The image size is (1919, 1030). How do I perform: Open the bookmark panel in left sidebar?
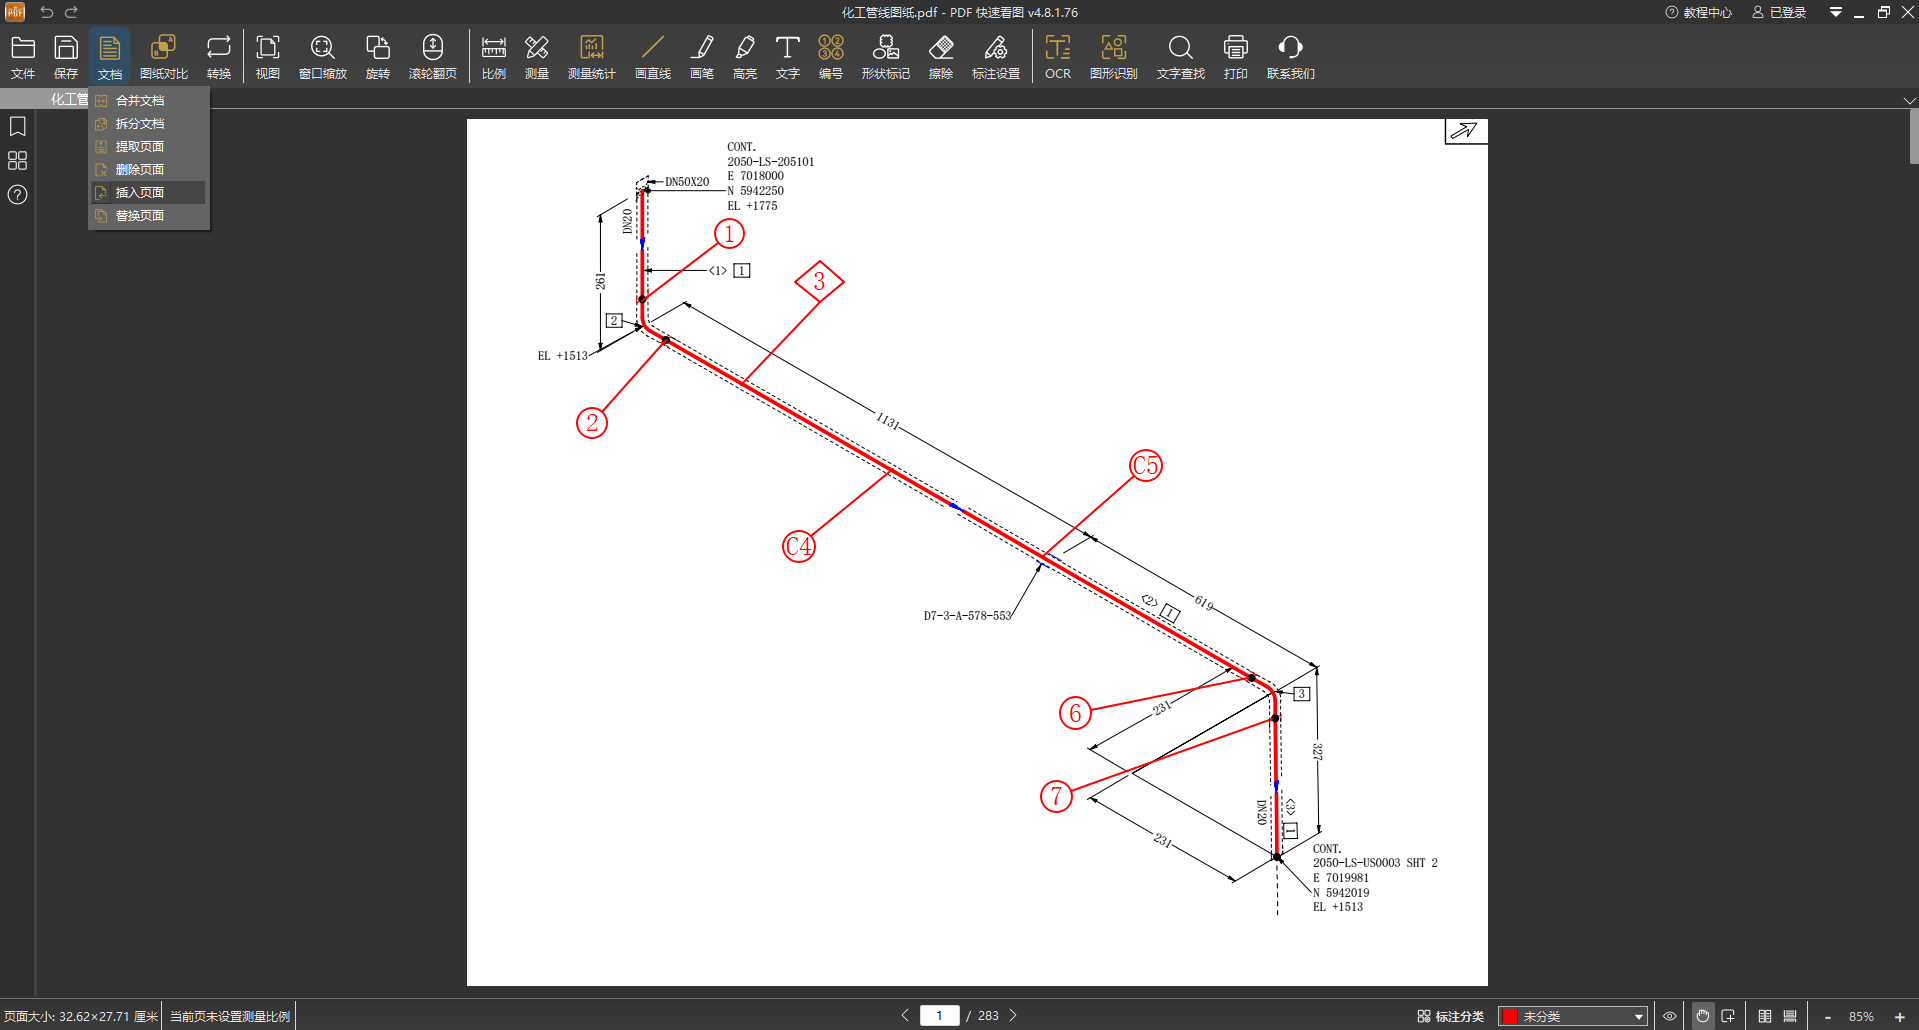pos(18,127)
